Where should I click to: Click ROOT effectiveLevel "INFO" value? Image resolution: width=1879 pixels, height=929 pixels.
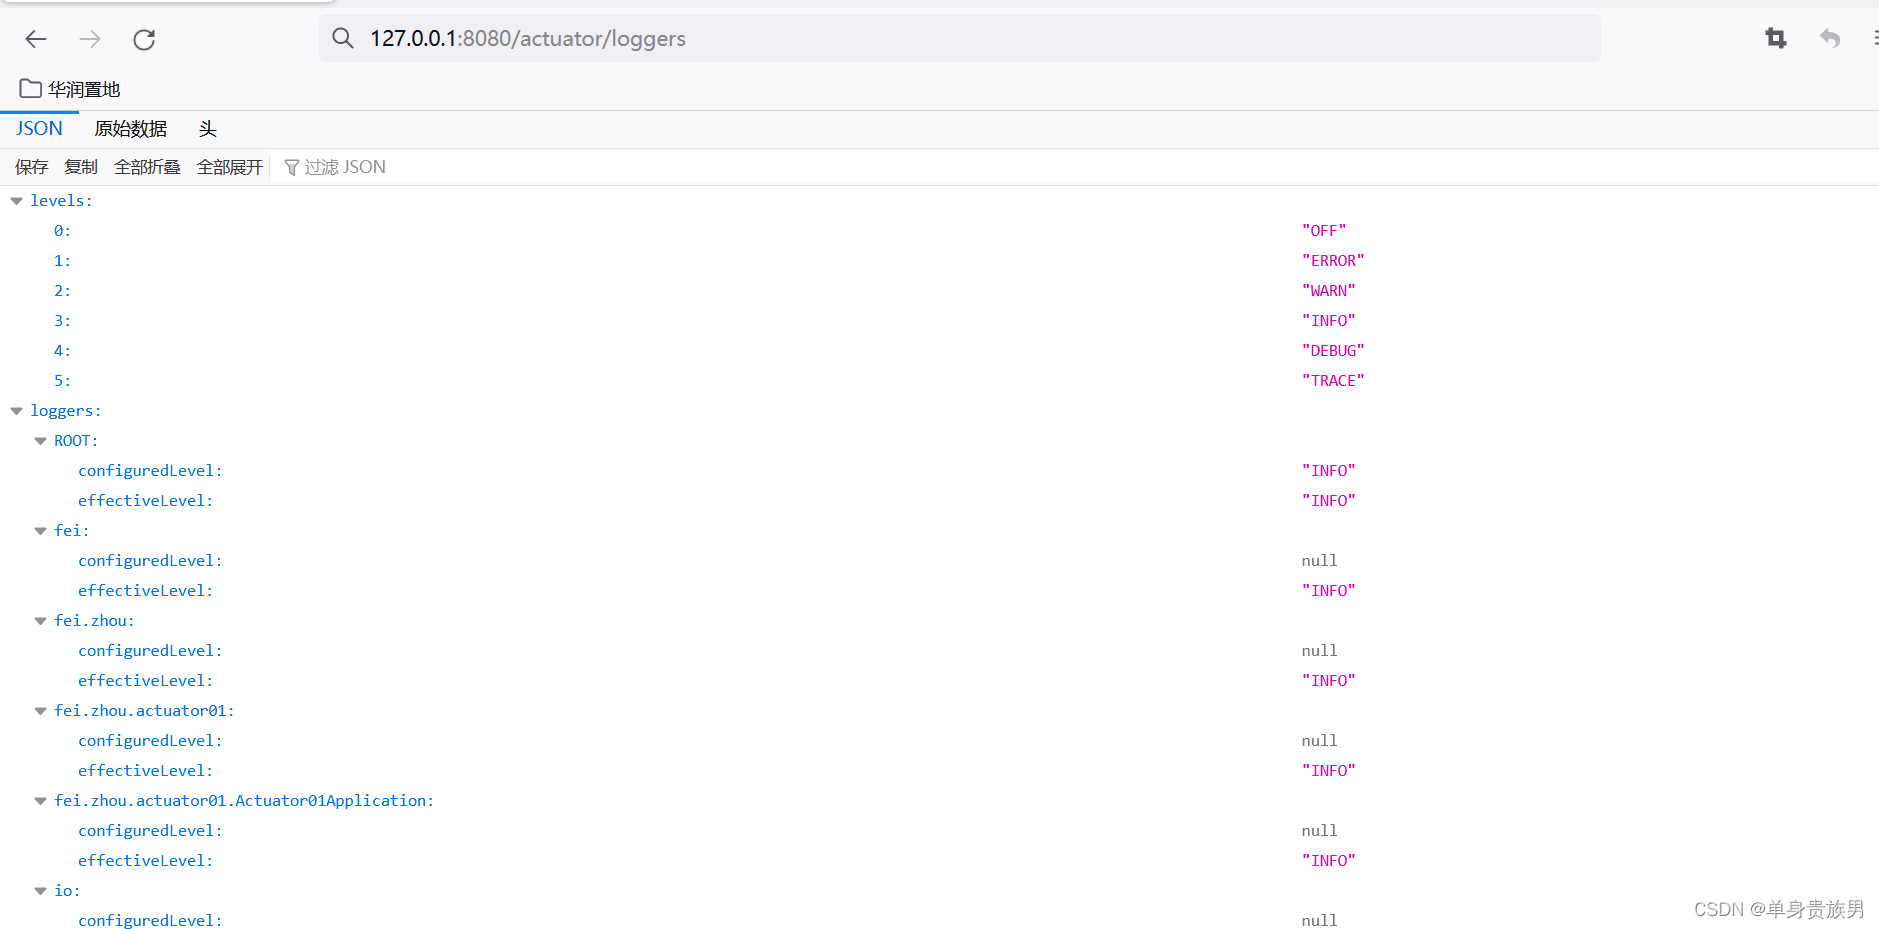[1328, 501]
